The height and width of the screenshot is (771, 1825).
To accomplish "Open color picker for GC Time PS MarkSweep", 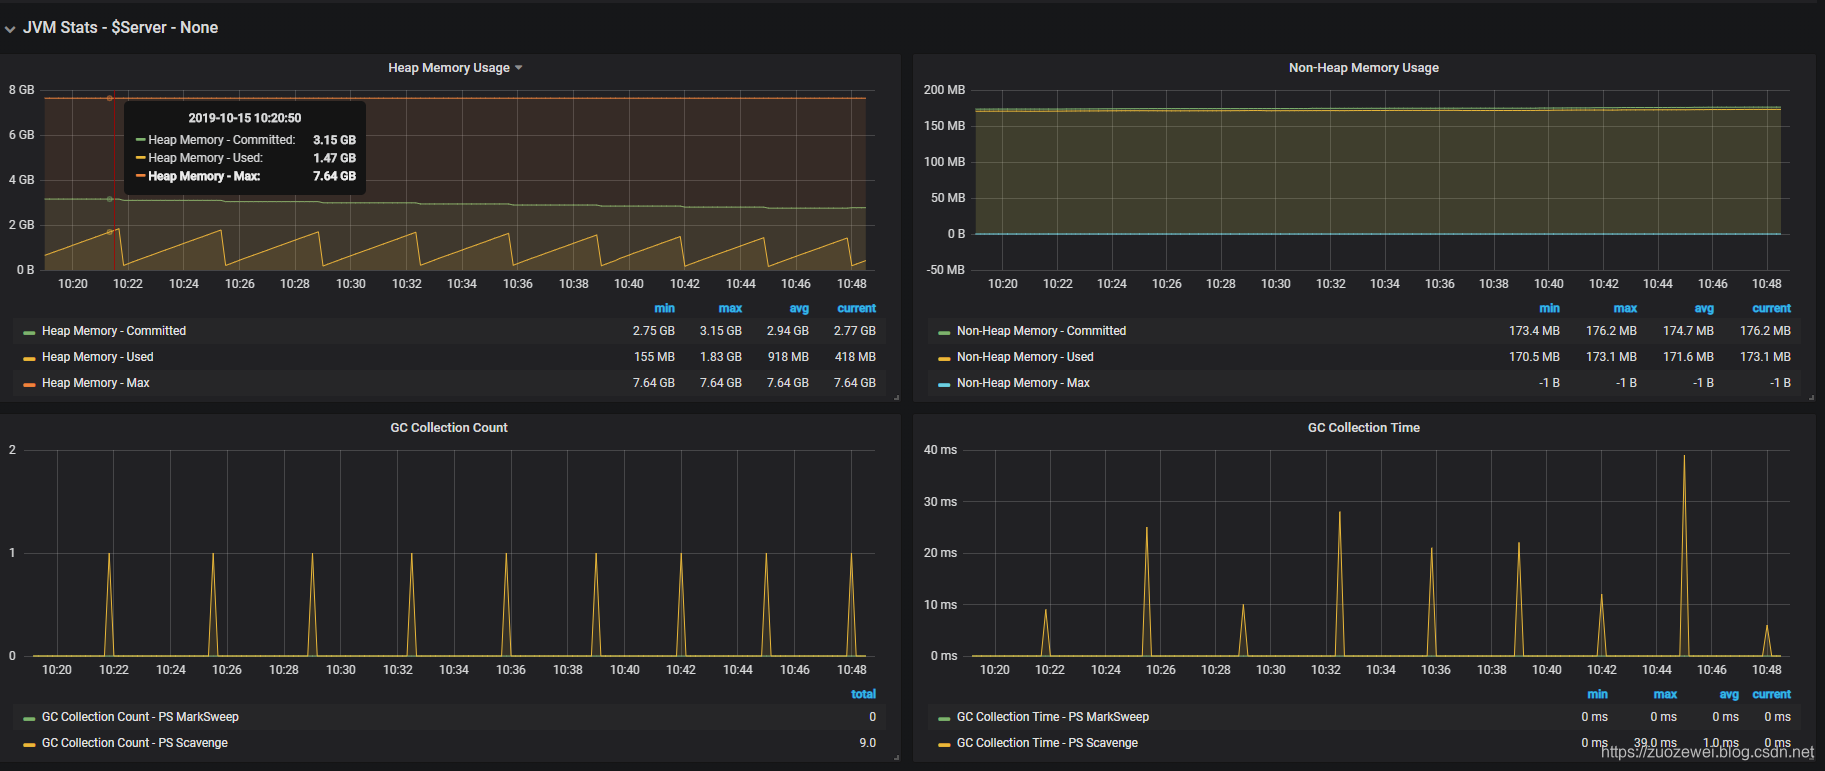I will (944, 718).
